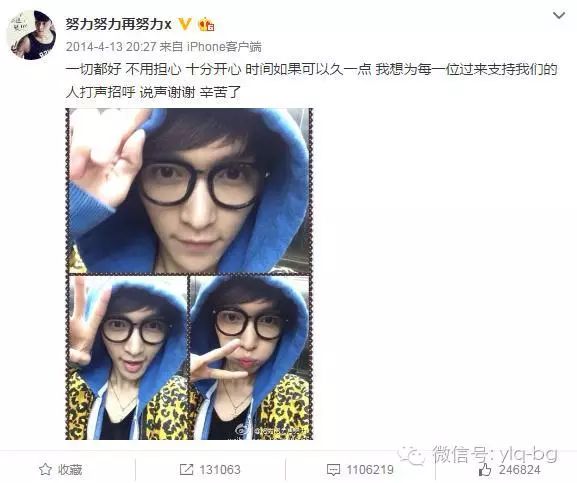Enlarge the large top selfie photo
This screenshot has height=483, width=577.
pyautogui.click(x=190, y=191)
